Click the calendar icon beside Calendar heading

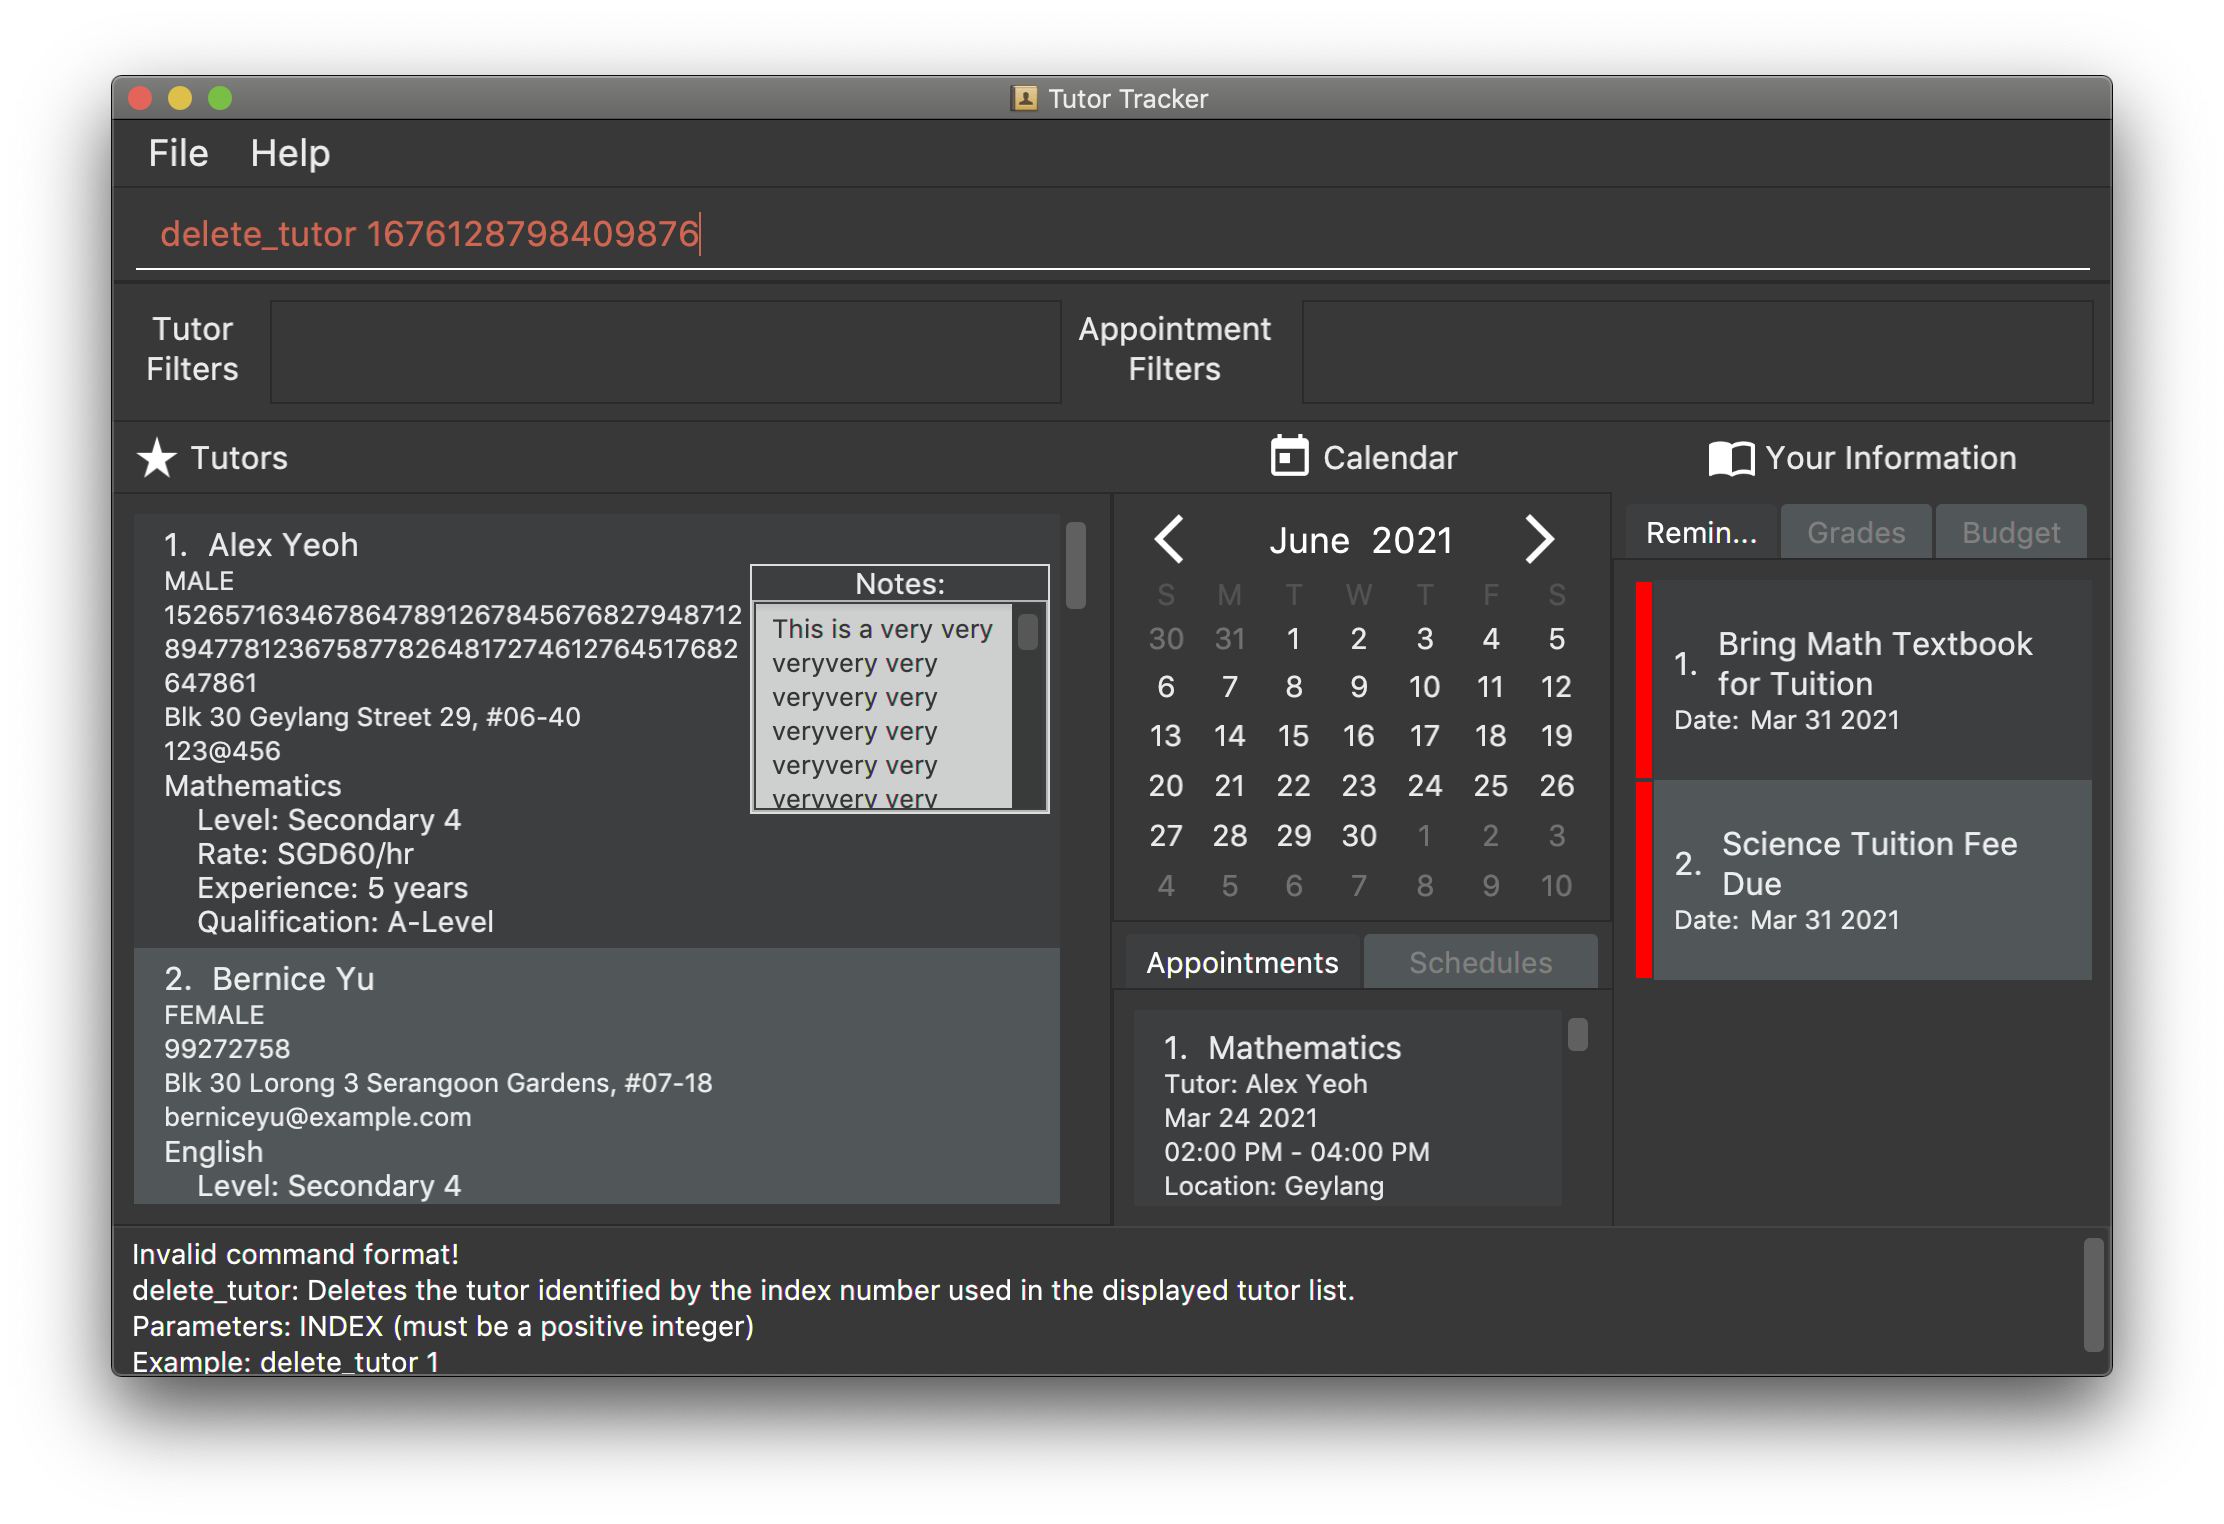[x=1289, y=457]
